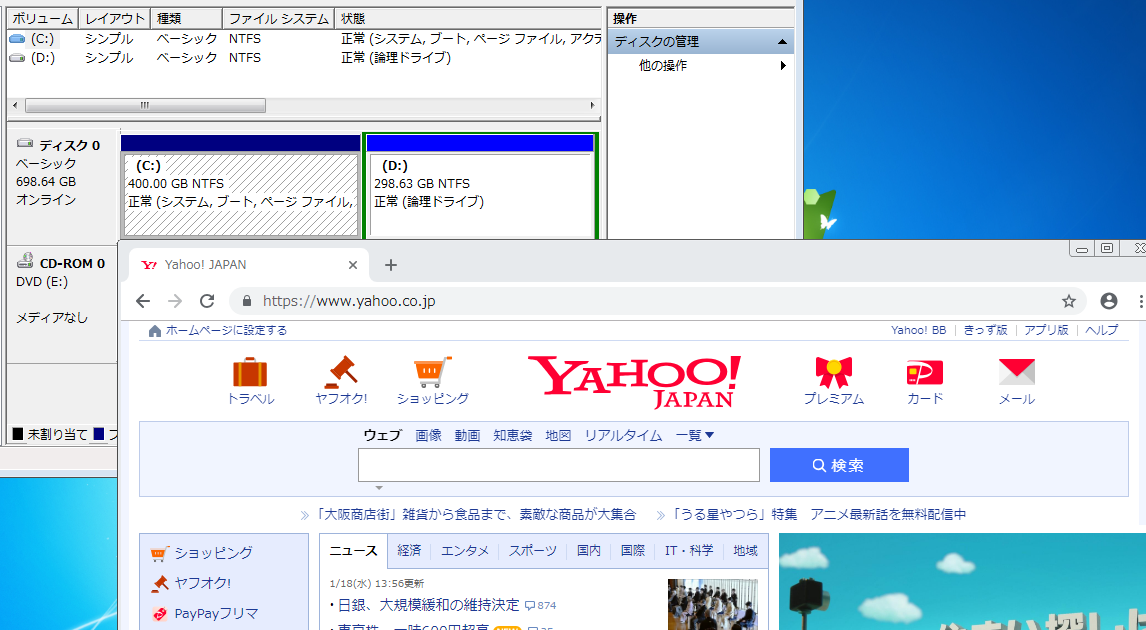Switch to the 国内 news tab
The width and height of the screenshot is (1146, 630).
[589, 551]
